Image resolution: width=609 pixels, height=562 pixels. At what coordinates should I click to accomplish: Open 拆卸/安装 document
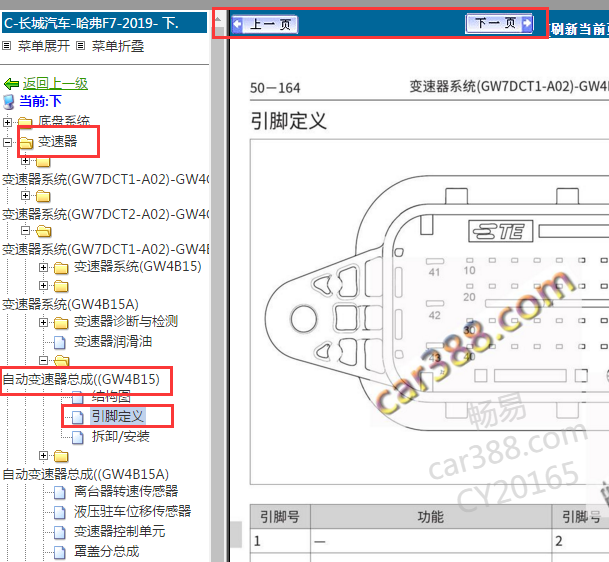(x=121, y=436)
